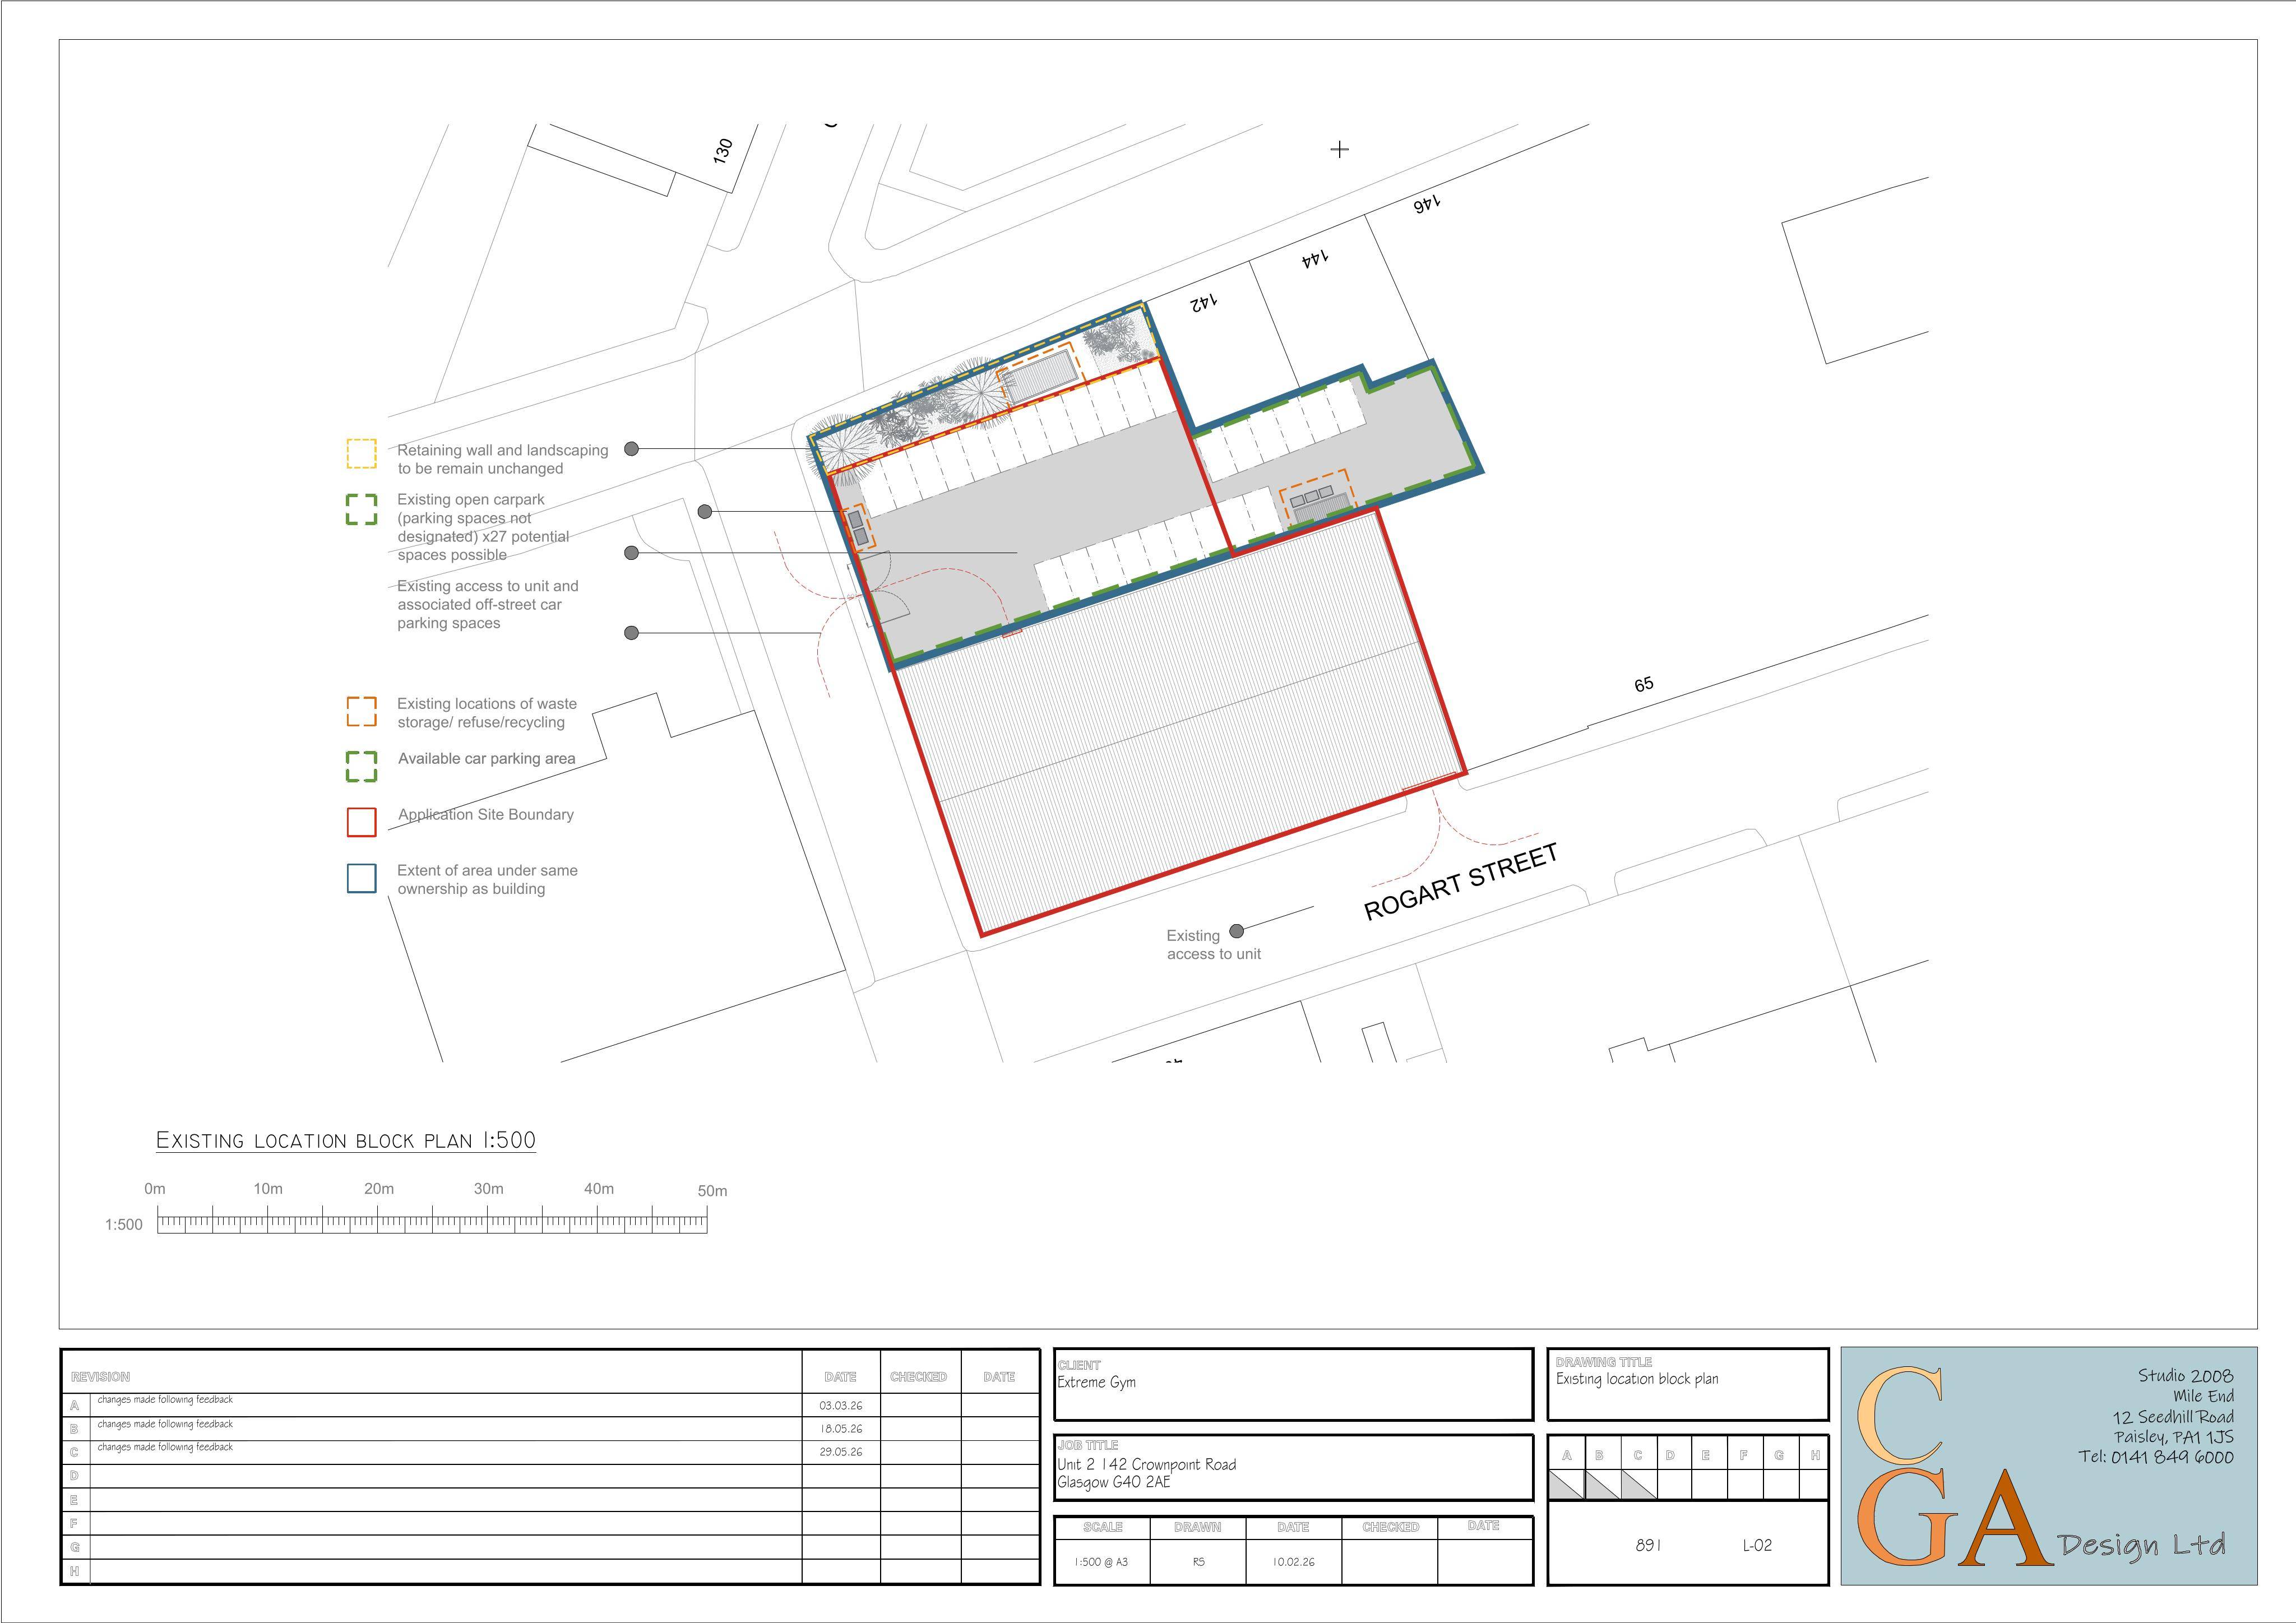Click the yellow dashed retaining wall legend symbol
This screenshot has height=1623, width=2296.
pyautogui.click(x=361, y=454)
